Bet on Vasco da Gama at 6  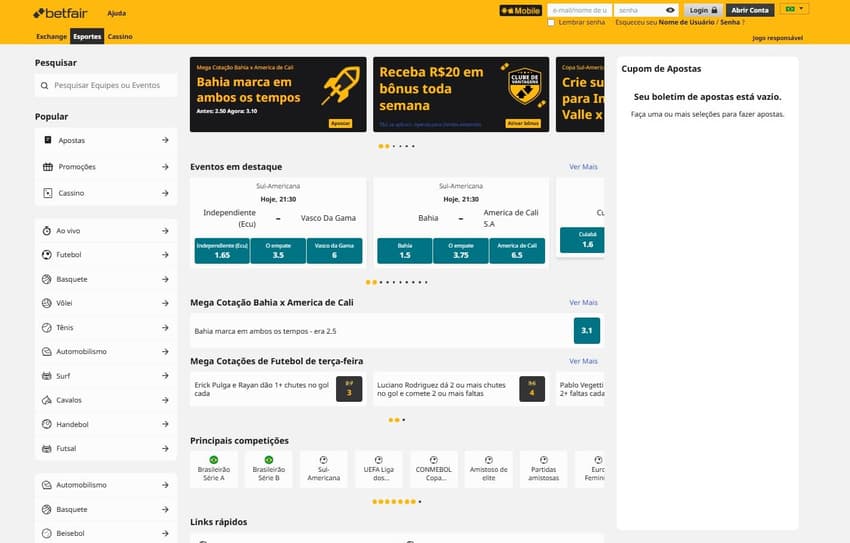(334, 251)
